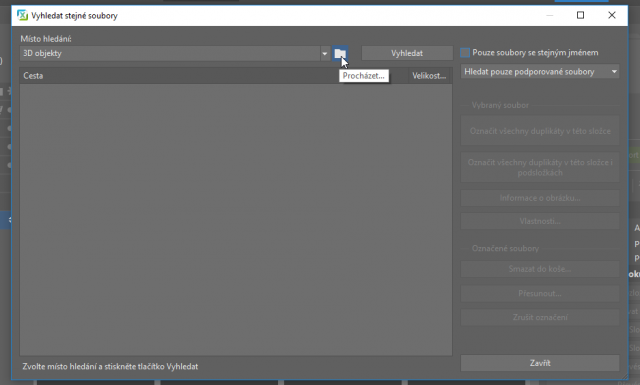The image size is (640, 385).
Task: Click the Velikost column header
Action: (x=430, y=76)
